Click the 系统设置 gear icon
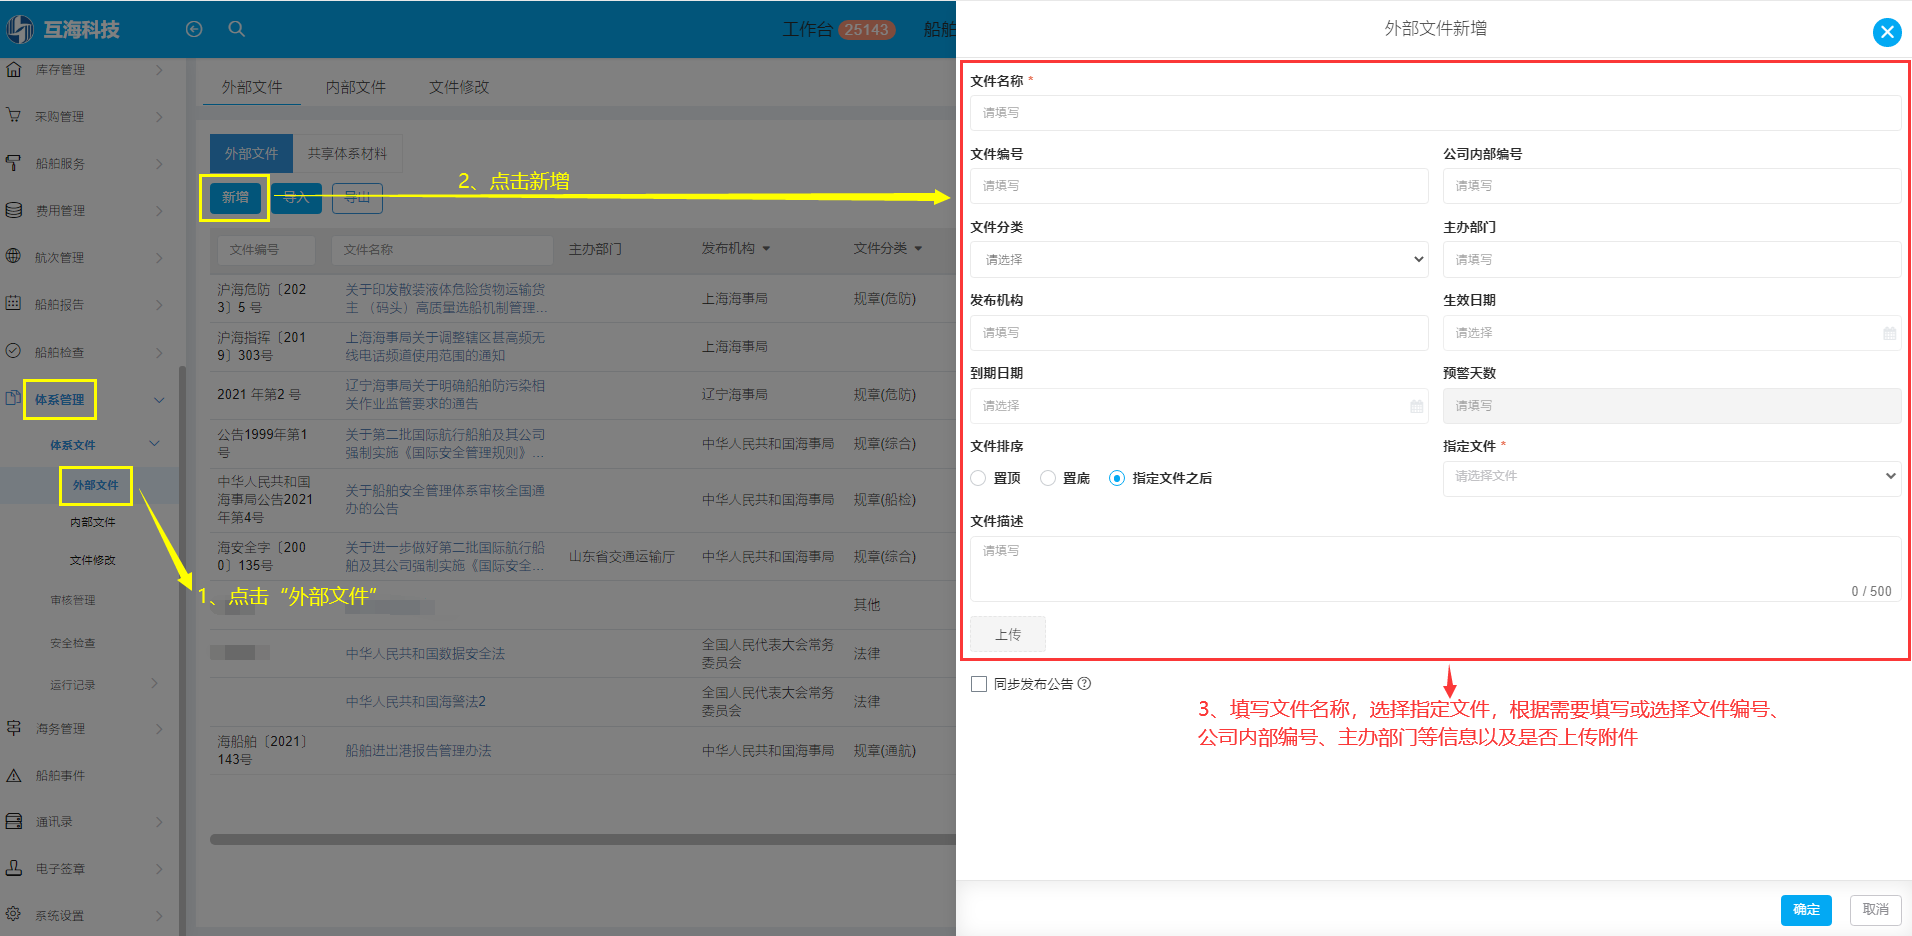The width and height of the screenshot is (1912, 936). point(14,914)
